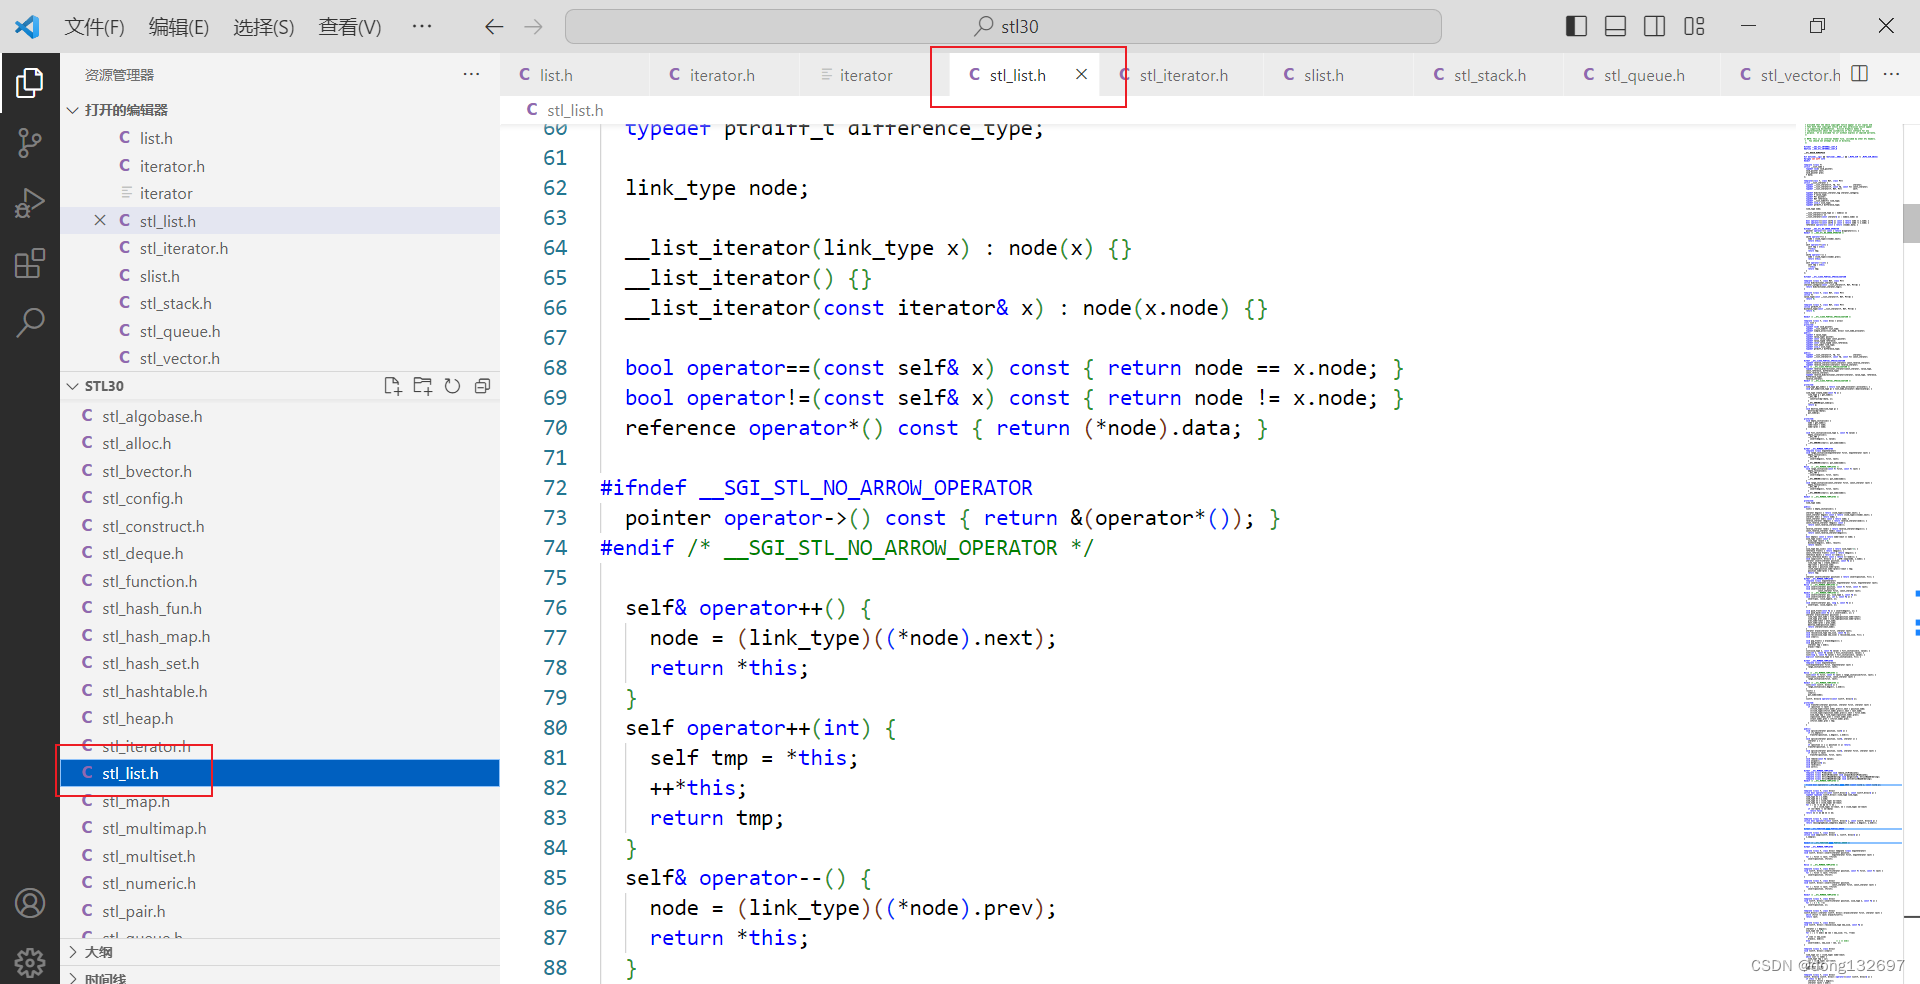The width and height of the screenshot is (1920, 984).
Task: Open the customize layout icon
Action: (x=1694, y=26)
